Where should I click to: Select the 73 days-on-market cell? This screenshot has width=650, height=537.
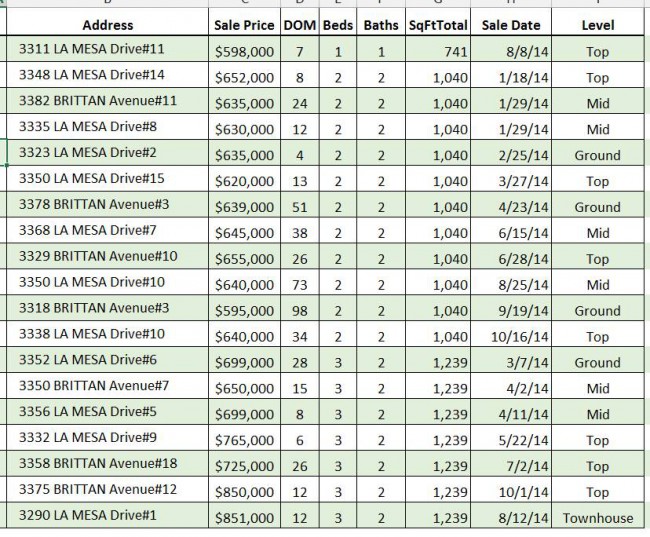point(299,285)
